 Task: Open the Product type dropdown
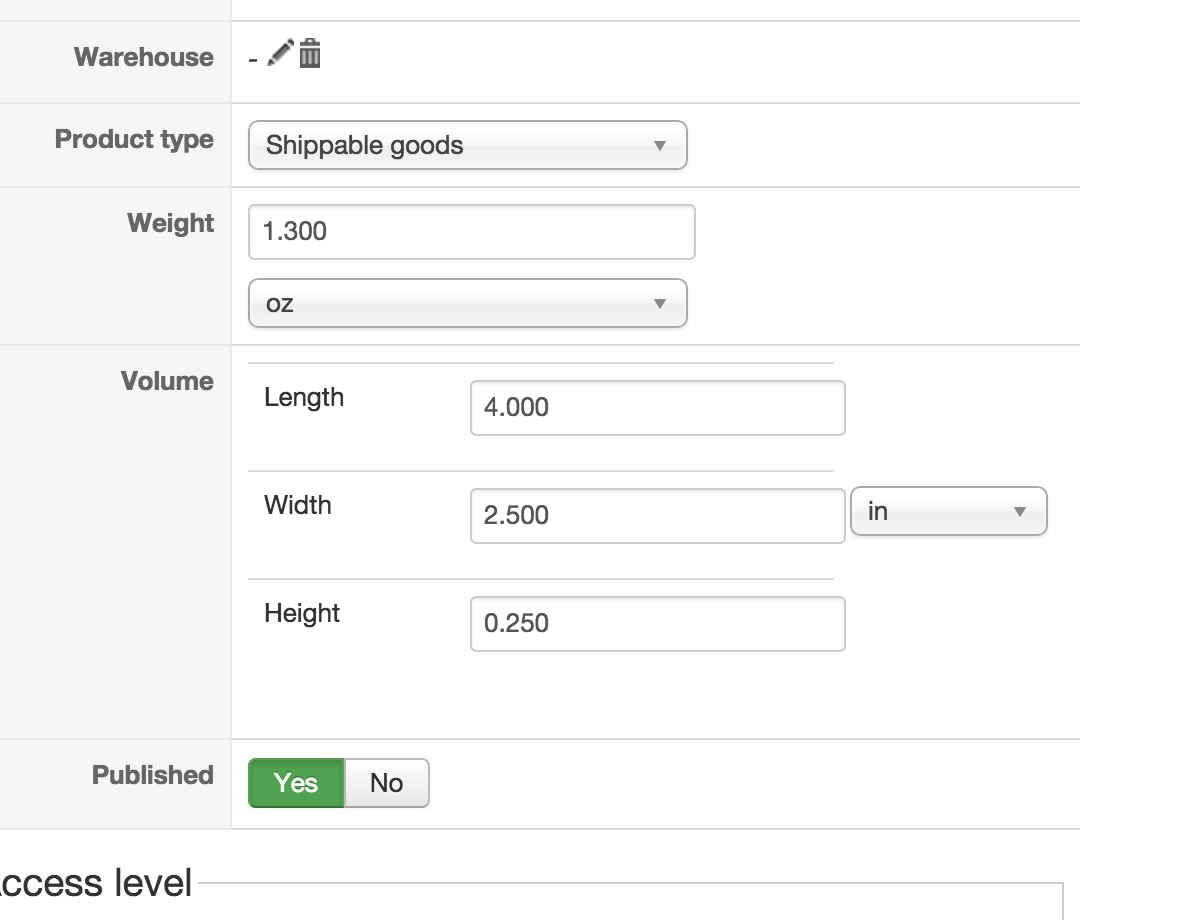(467, 146)
